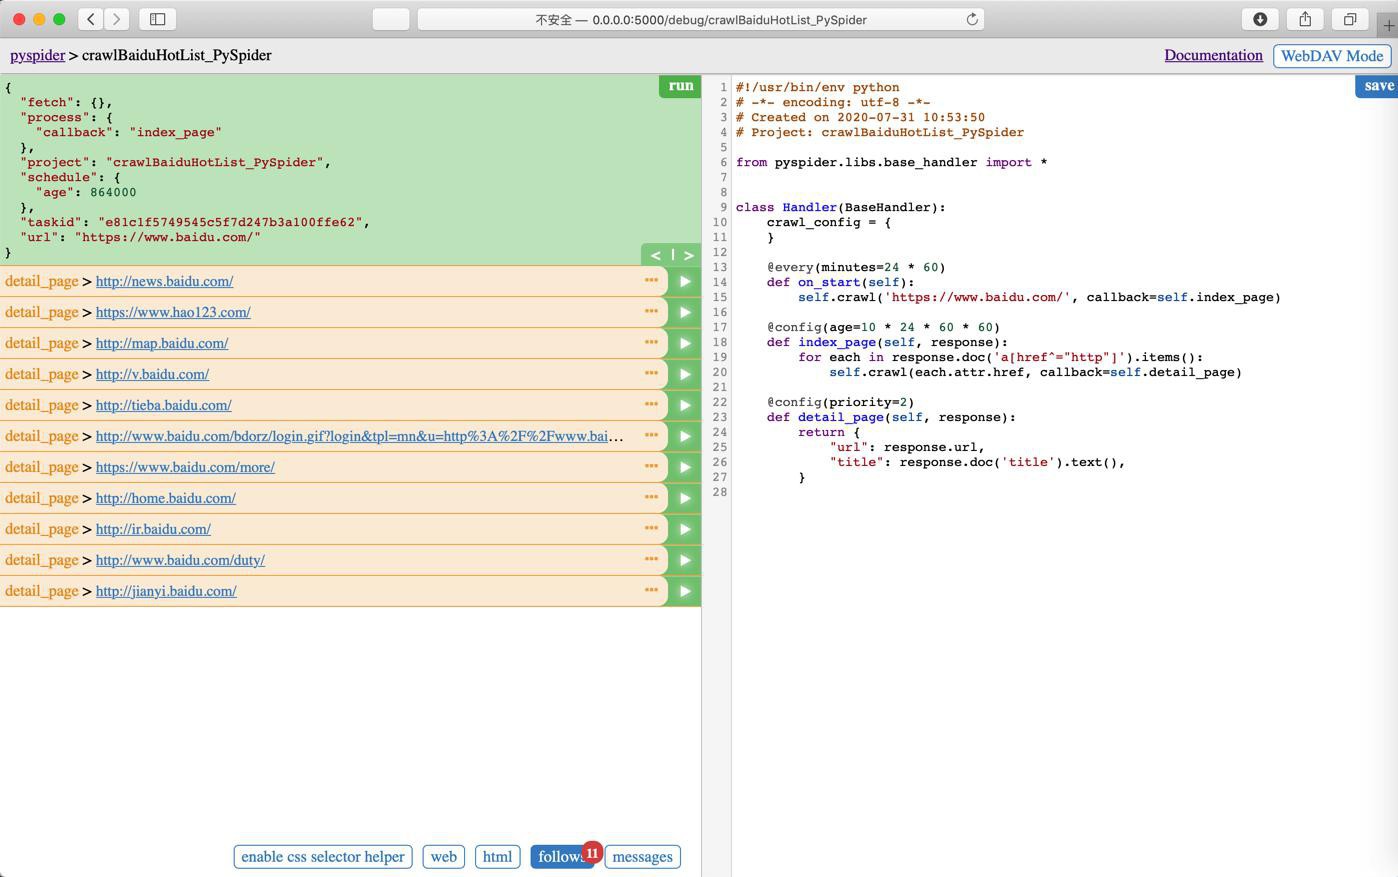Image resolution: width=1398 pixels, height=877 pixels.
Task: Run the ir.baidu.com detail_page task
Action: [685, 530]
